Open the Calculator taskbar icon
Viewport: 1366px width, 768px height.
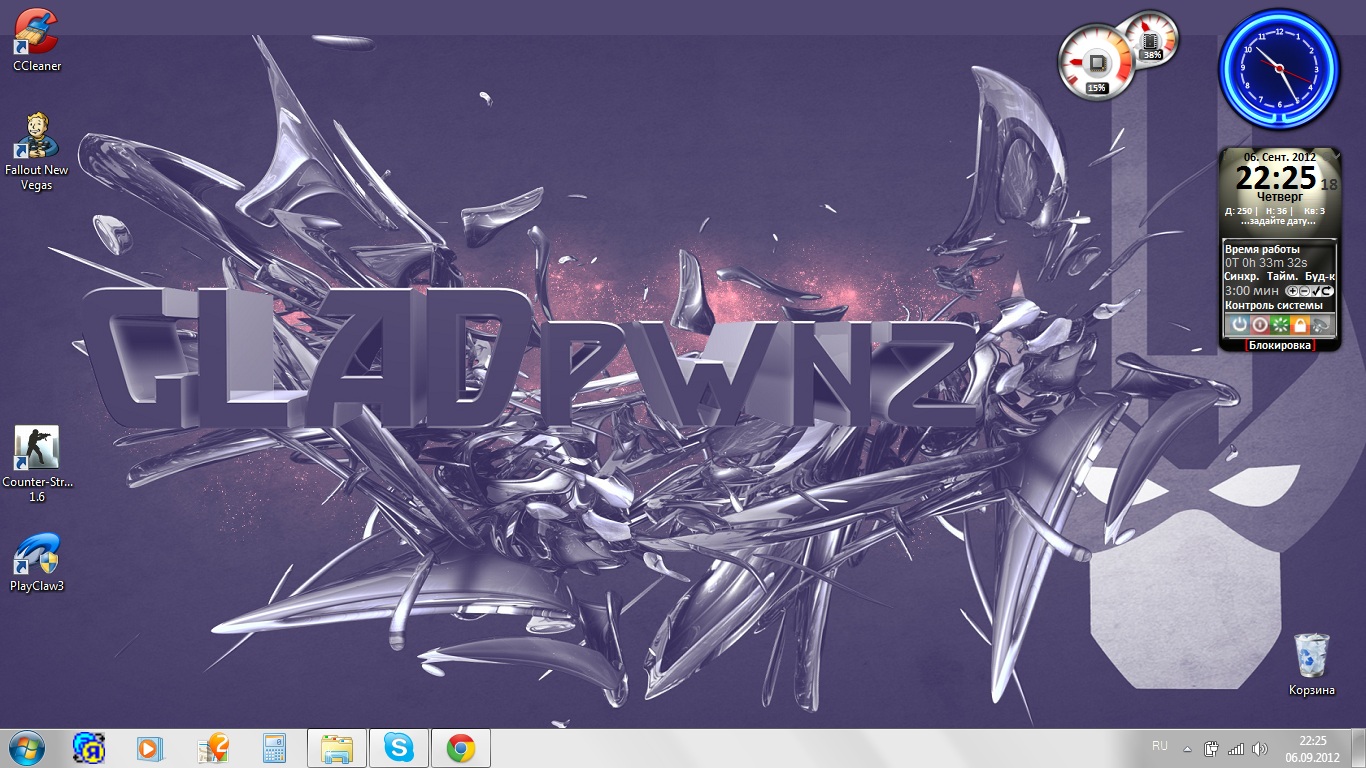tap(274, 748)
